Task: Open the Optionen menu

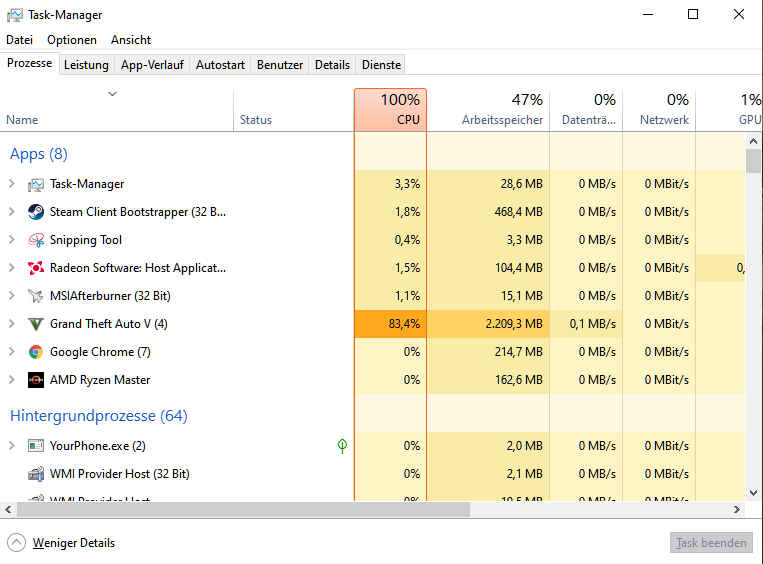Action: [x=72, y=40]
